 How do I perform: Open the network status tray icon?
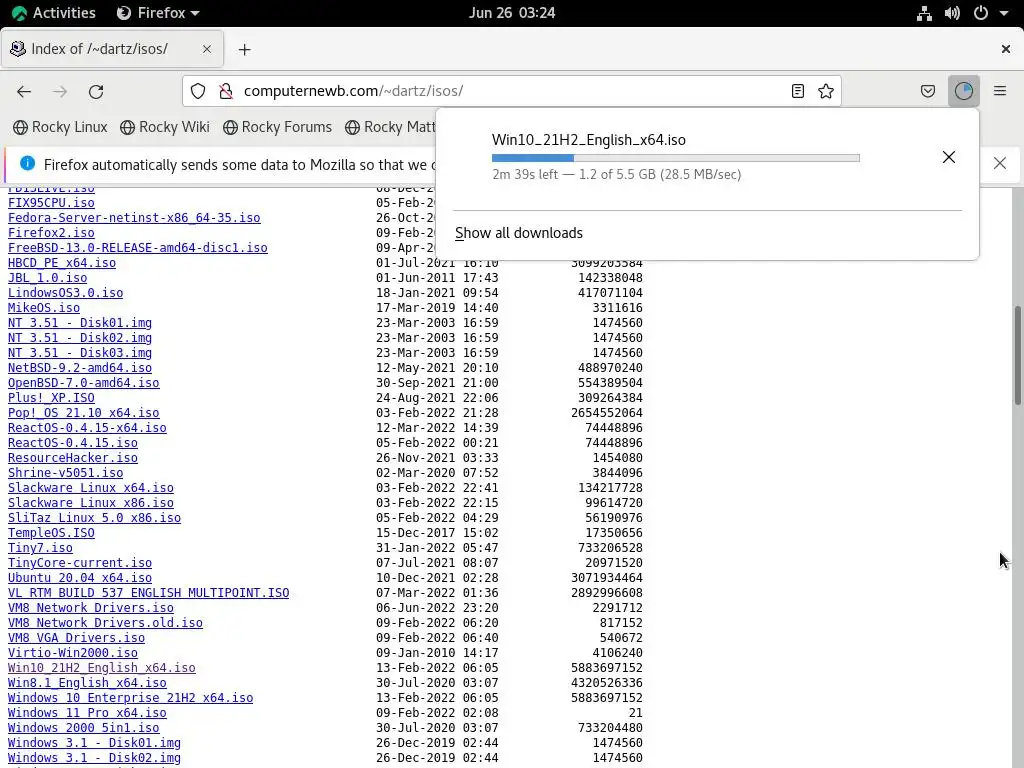click(924, 13)
